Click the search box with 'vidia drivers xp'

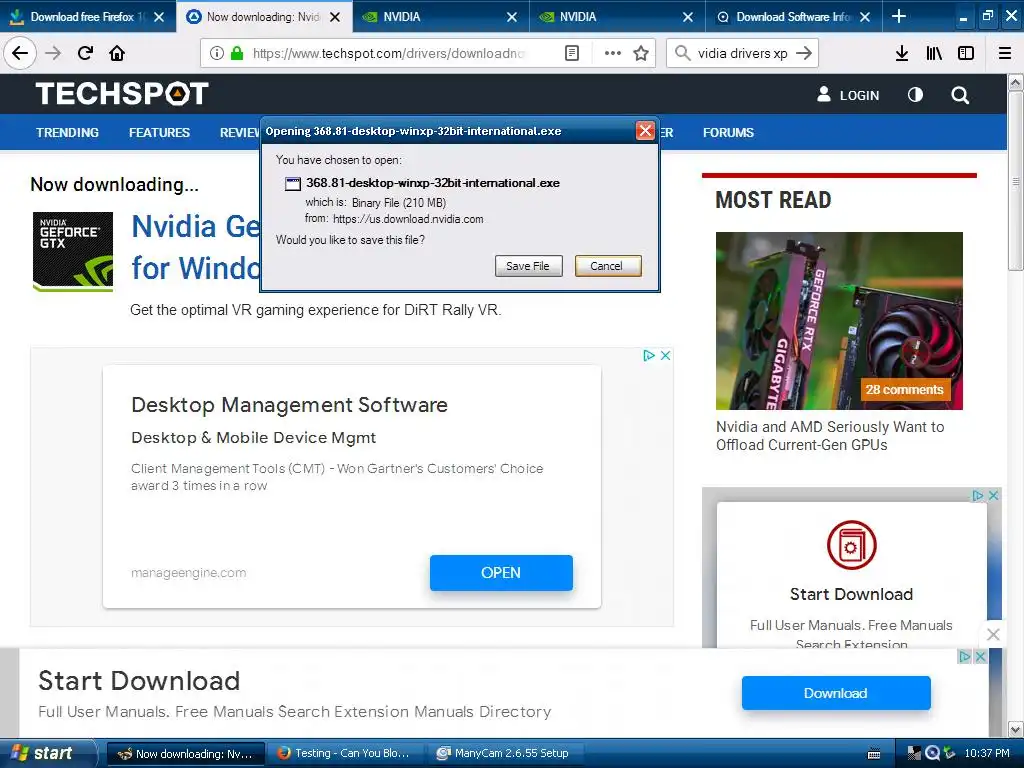(743, 53)
